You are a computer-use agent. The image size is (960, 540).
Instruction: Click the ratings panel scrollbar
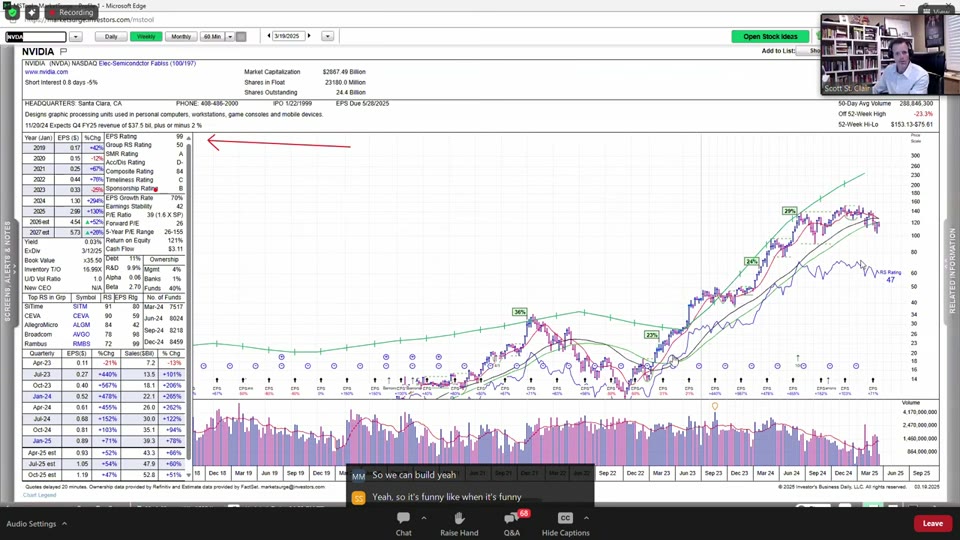(x=189, y=303)
